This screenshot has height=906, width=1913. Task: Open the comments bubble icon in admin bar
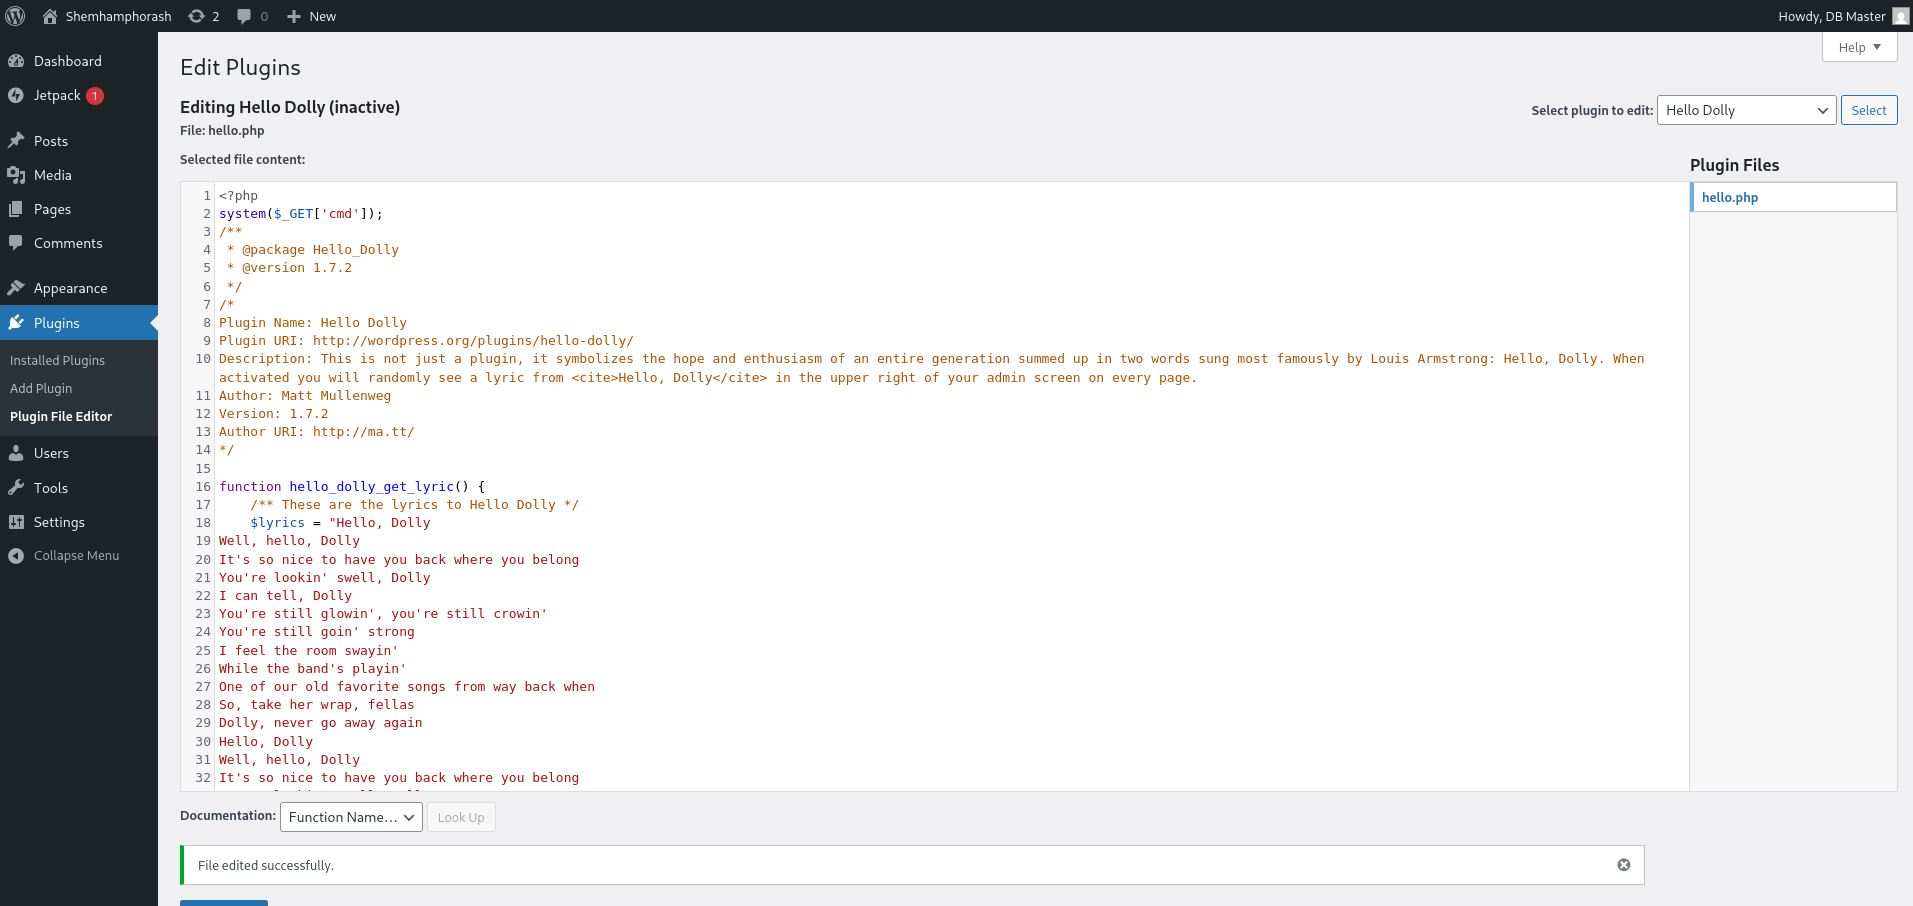coord(244,16)
